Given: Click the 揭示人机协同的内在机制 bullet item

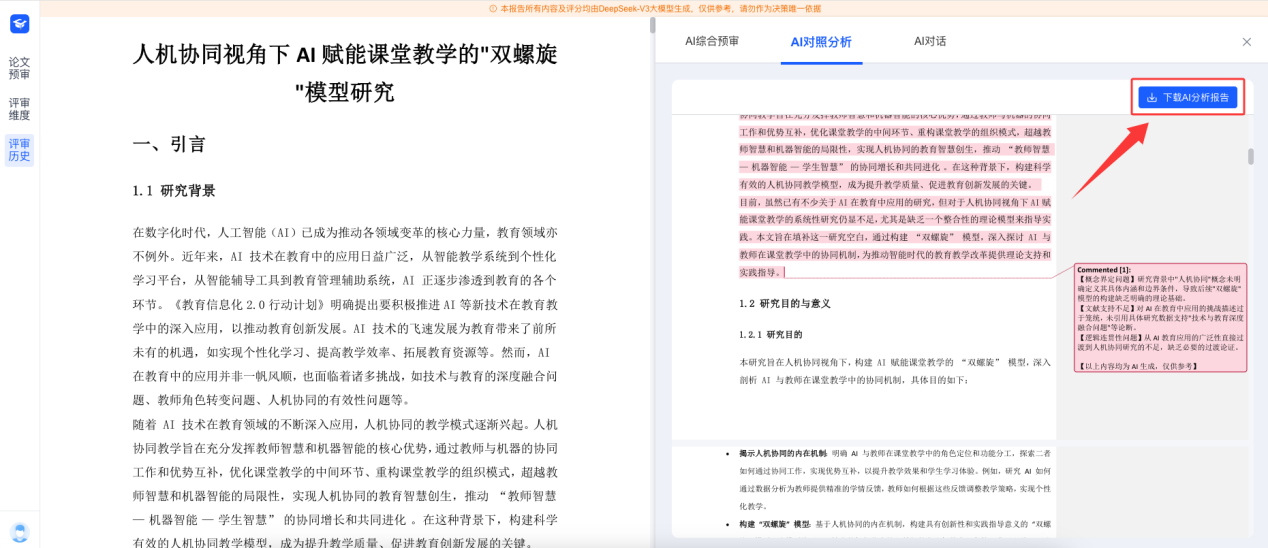Looking at the screenshot, I should point(782,453).
